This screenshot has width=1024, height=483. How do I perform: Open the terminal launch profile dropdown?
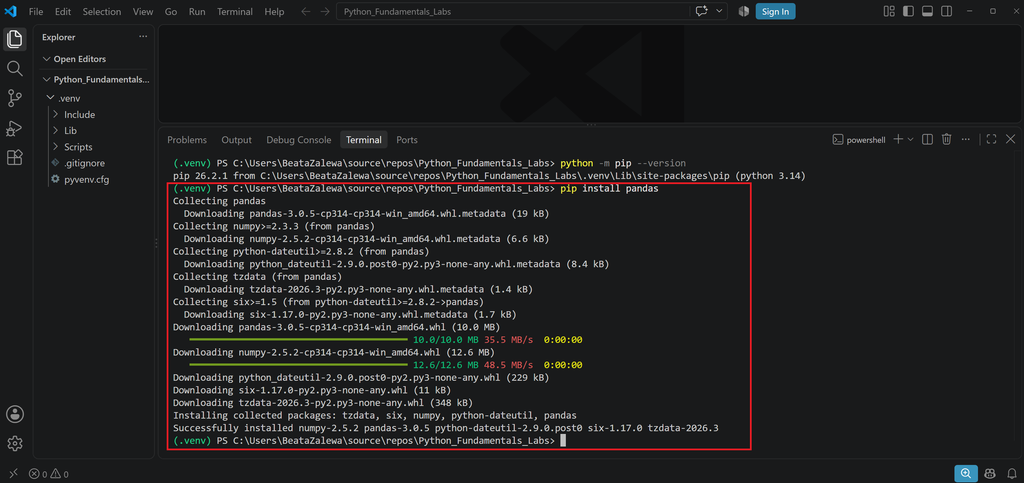point(910,139)
